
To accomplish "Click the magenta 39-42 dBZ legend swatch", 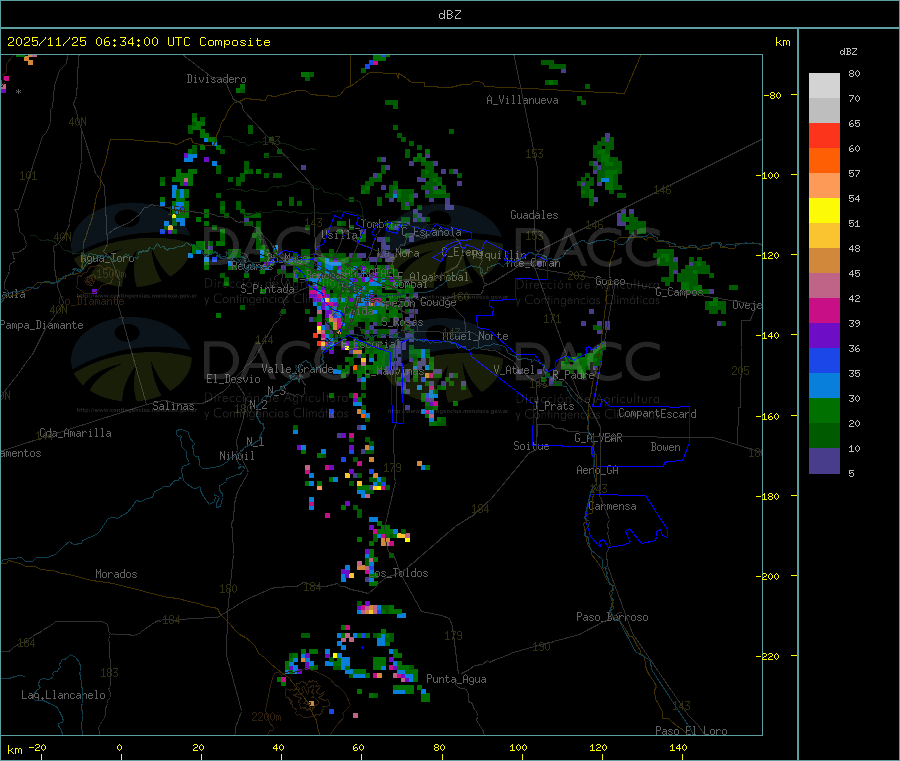I will pos(824,310).
